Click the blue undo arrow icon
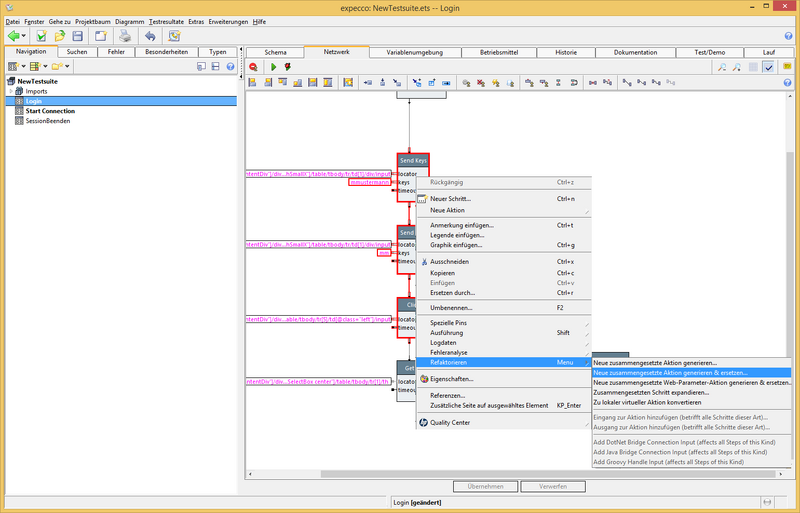 151,36
